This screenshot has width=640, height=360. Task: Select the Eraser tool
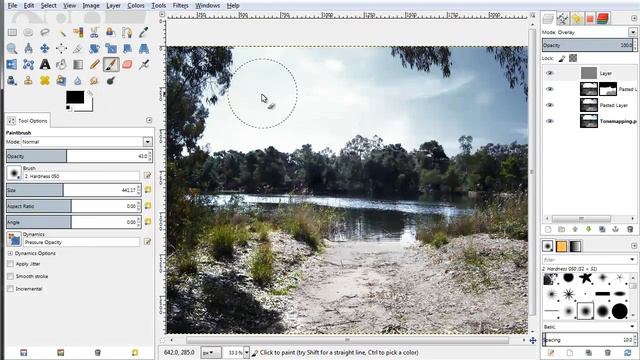tap(127, 64)
